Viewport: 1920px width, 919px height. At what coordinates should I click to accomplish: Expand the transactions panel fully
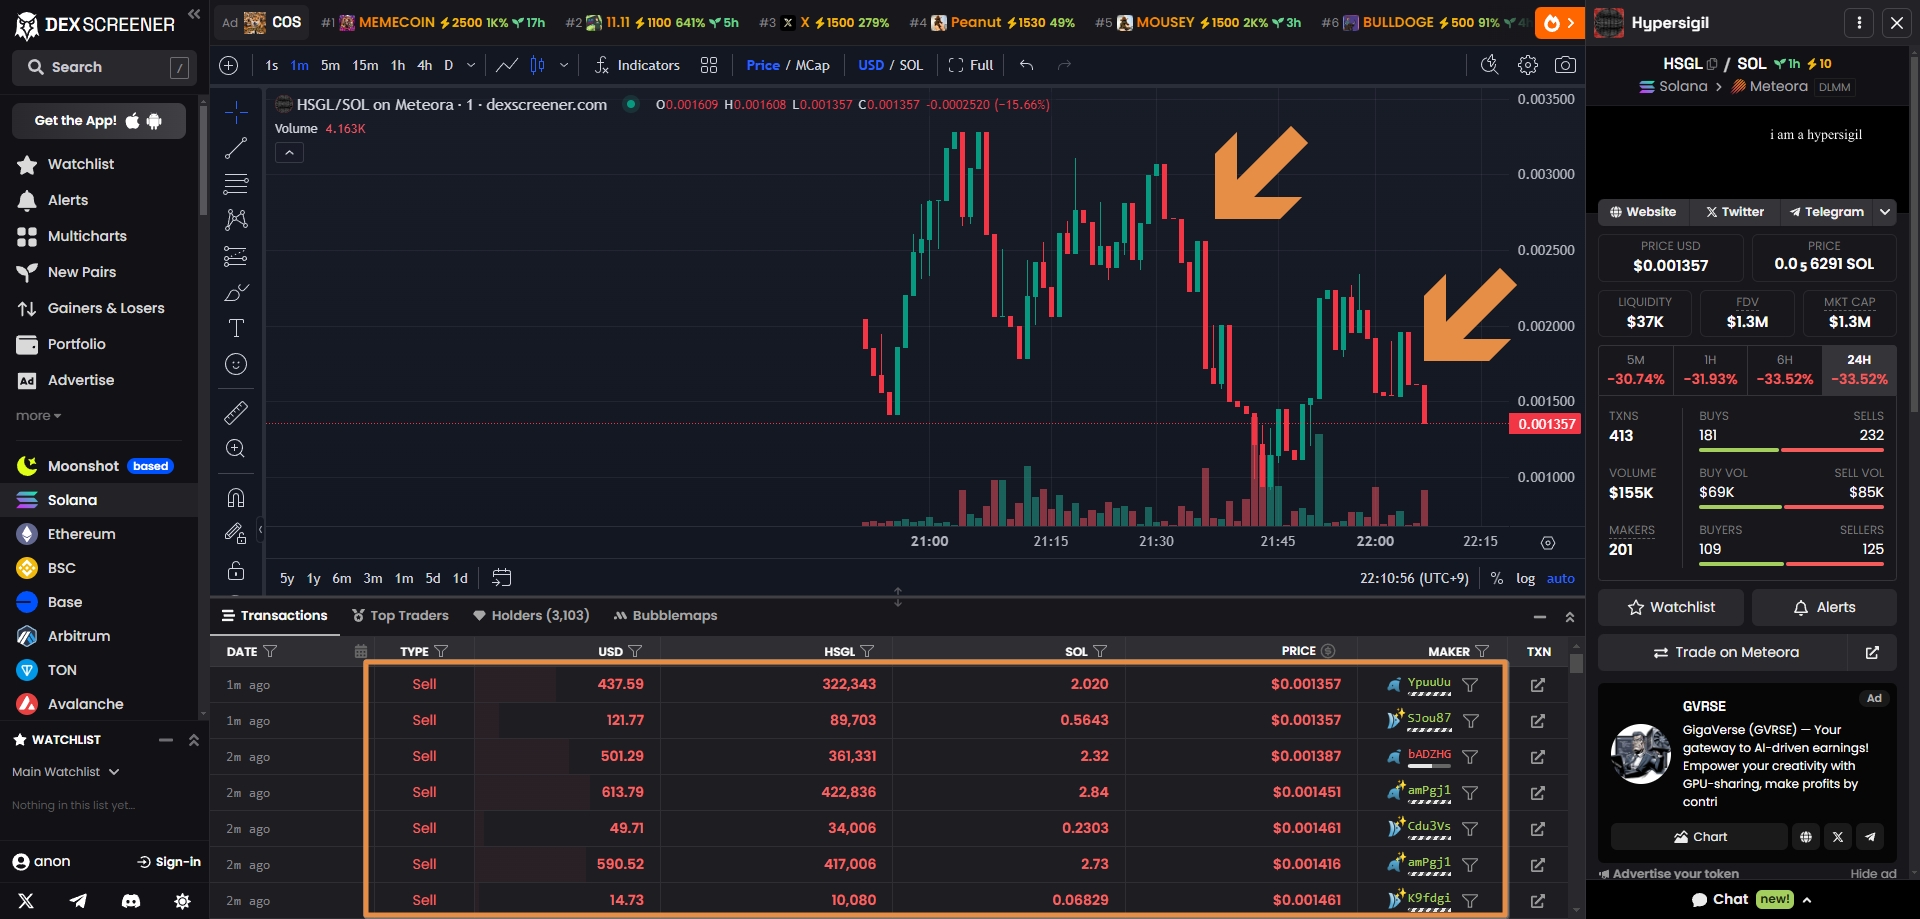(x=1570, y=617)
